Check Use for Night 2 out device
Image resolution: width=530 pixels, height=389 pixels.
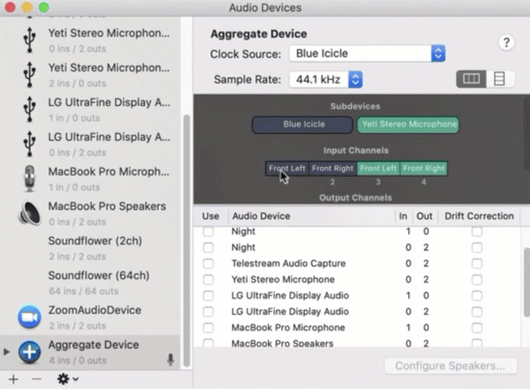208,247
